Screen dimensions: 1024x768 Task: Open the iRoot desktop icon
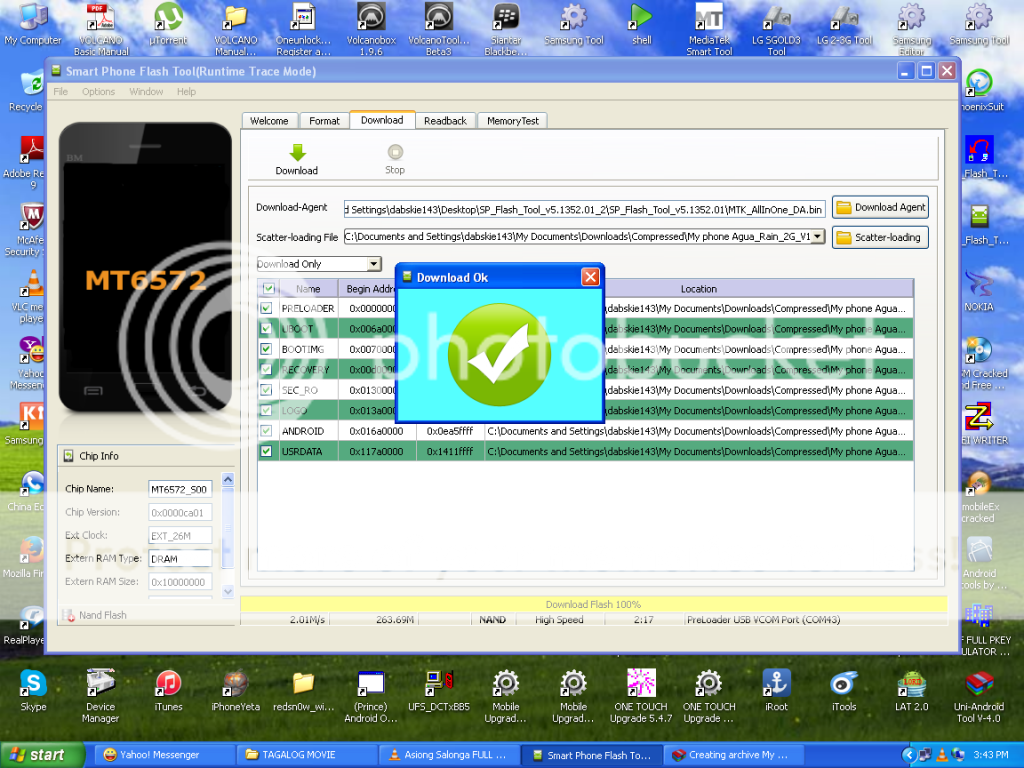click(x=776, y=683)
